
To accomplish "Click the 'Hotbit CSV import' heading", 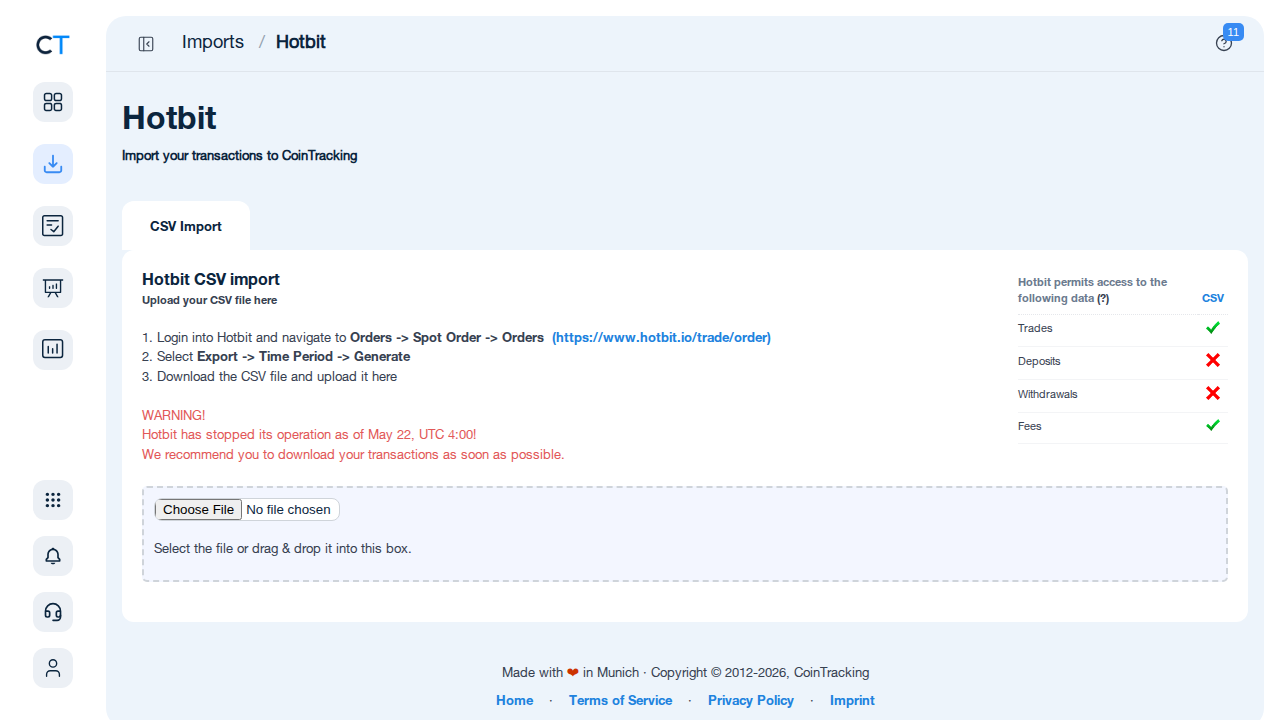I will (211, 280).
